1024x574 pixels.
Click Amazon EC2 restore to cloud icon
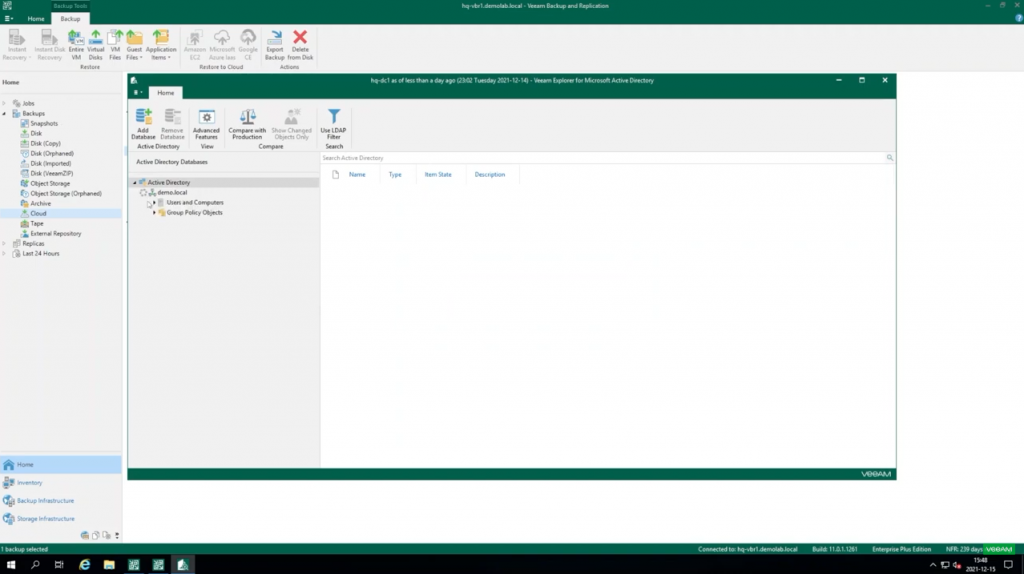point(195,45)
